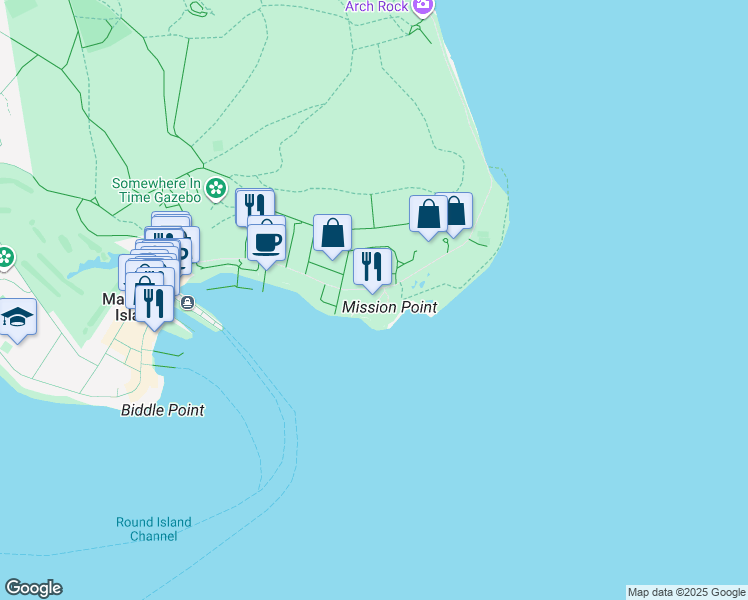Click the restaurant marker above Mission Point
The height and width of the screenshot is (600, 748).
[372, 266]
